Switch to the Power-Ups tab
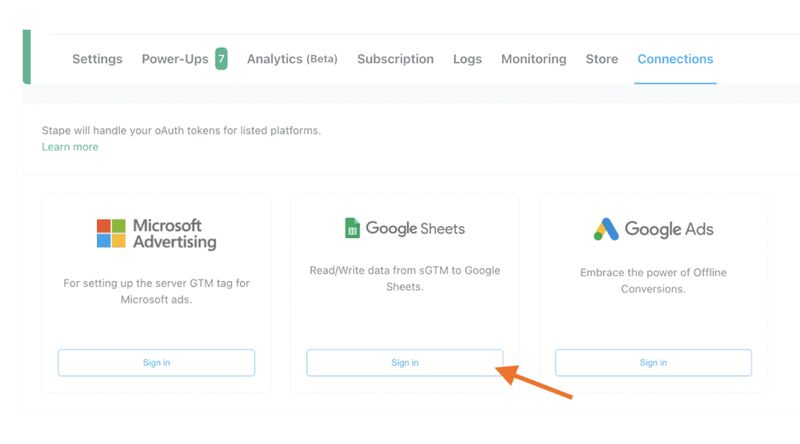800x444 pixels. click(x=175, y=59)
